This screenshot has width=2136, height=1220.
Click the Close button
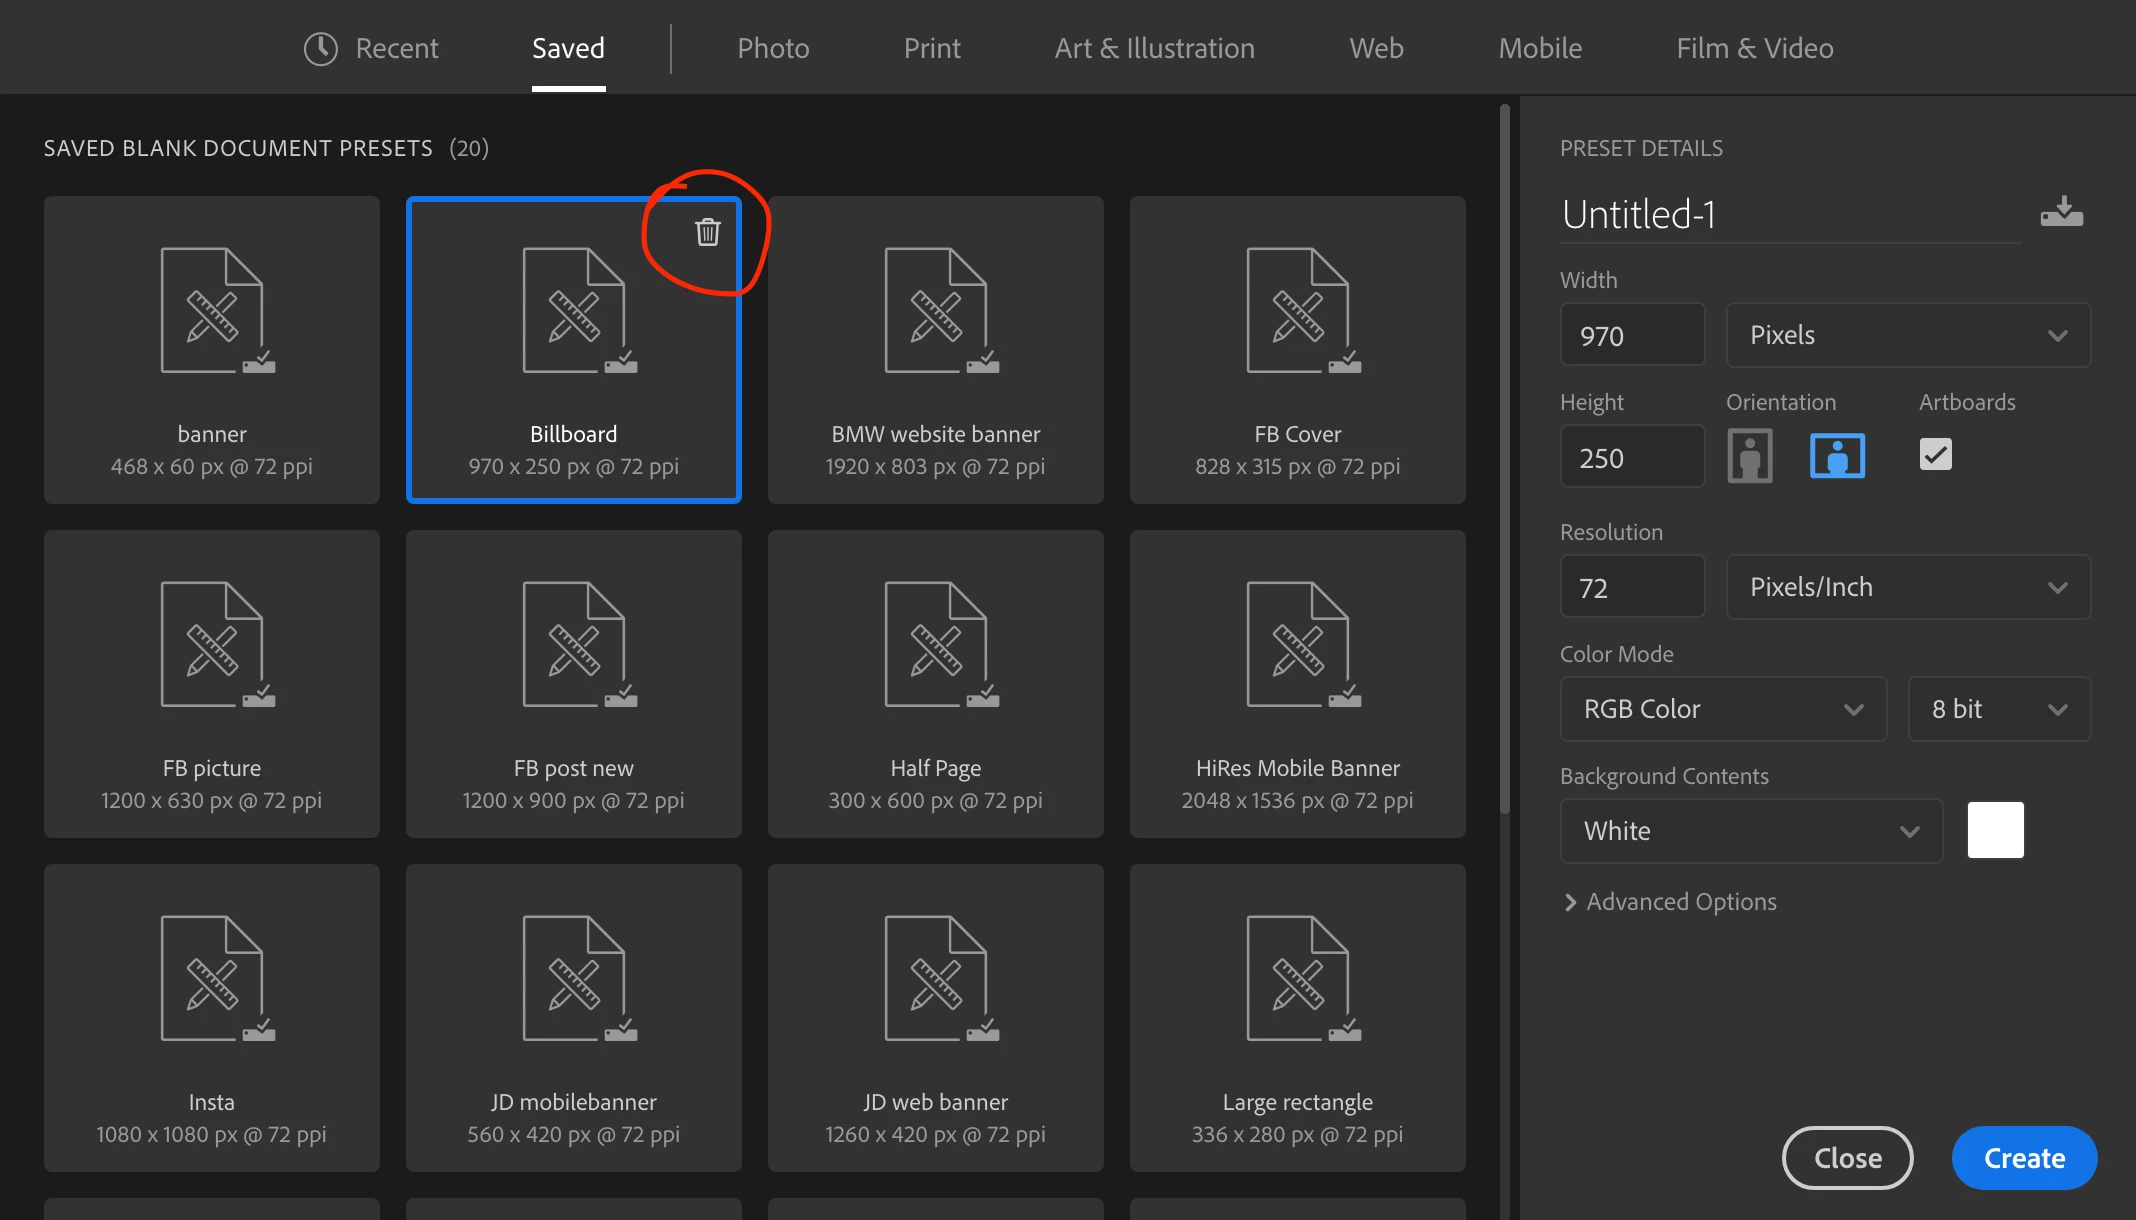pos(1847,1158)
